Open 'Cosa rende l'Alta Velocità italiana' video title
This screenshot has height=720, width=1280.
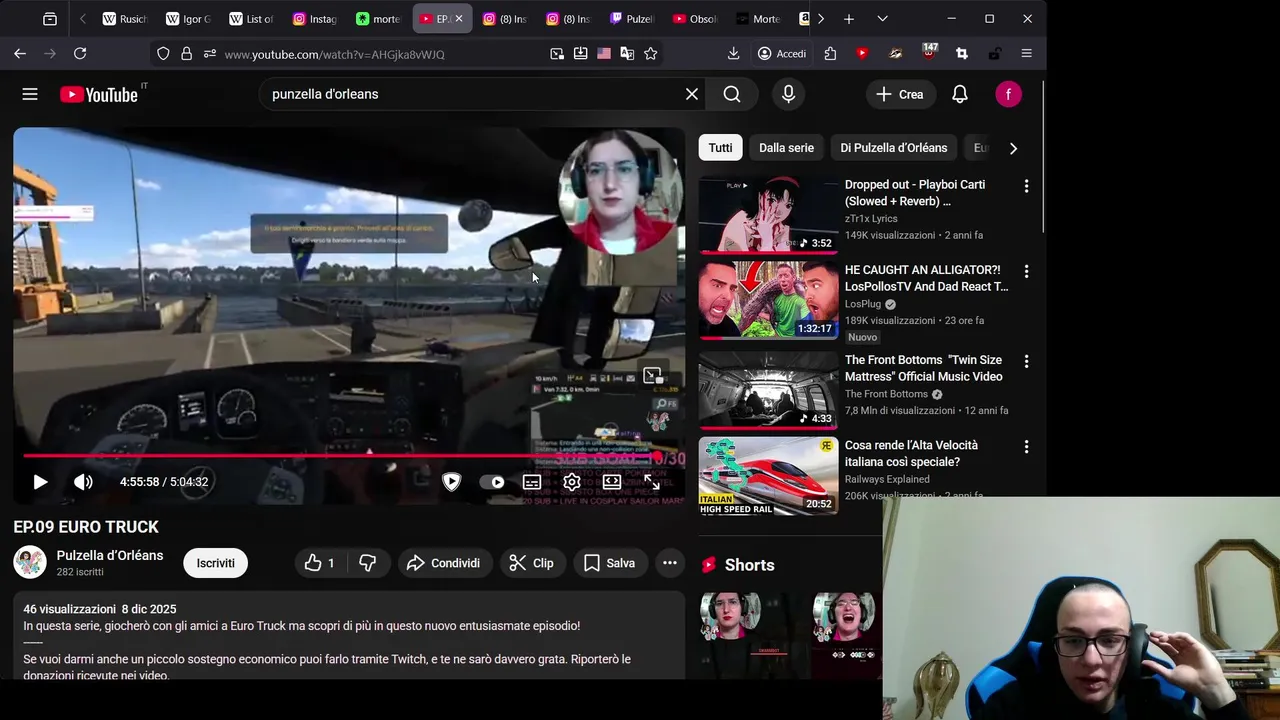pyautogui.click(x=912, y=453)
